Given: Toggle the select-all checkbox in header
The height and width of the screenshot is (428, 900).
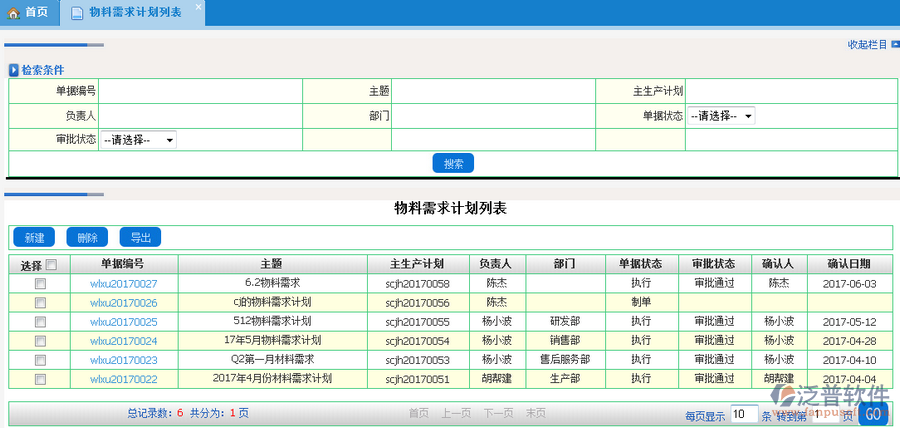Looking at the screenshot, I should click(51, 265).
